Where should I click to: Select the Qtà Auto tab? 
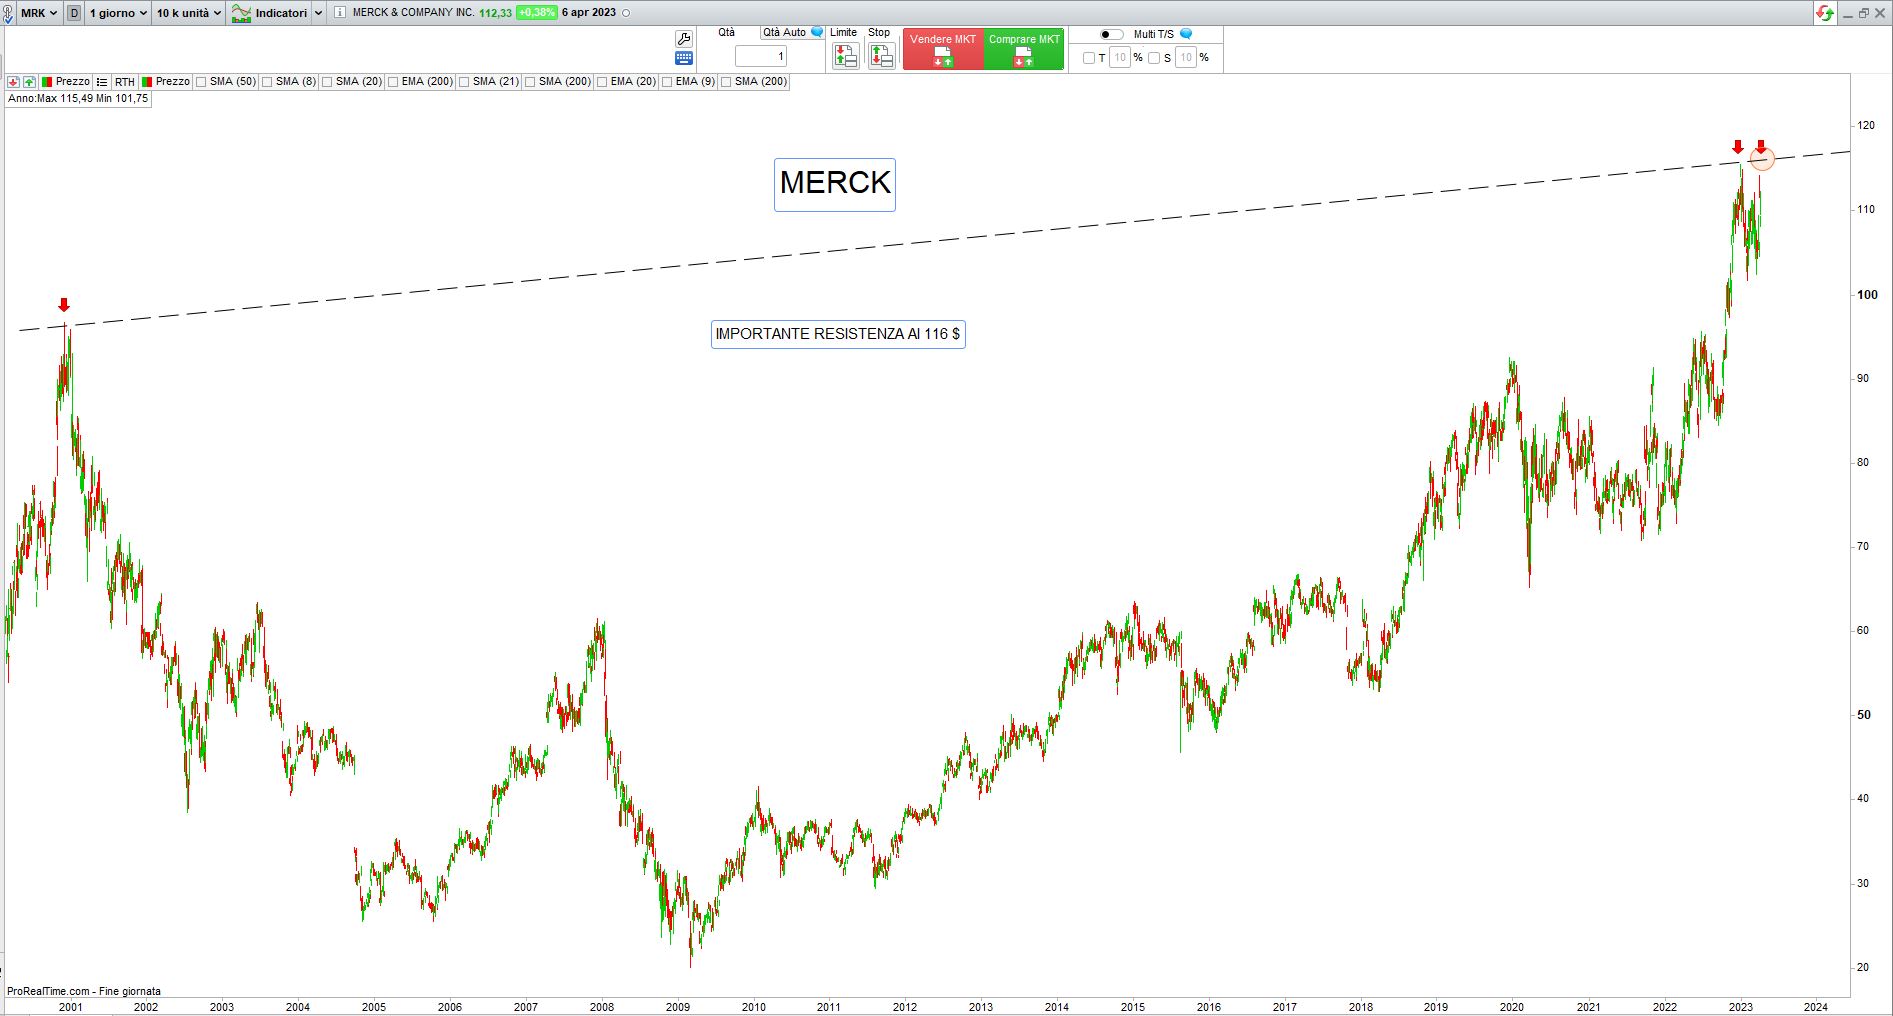[785, 33]
